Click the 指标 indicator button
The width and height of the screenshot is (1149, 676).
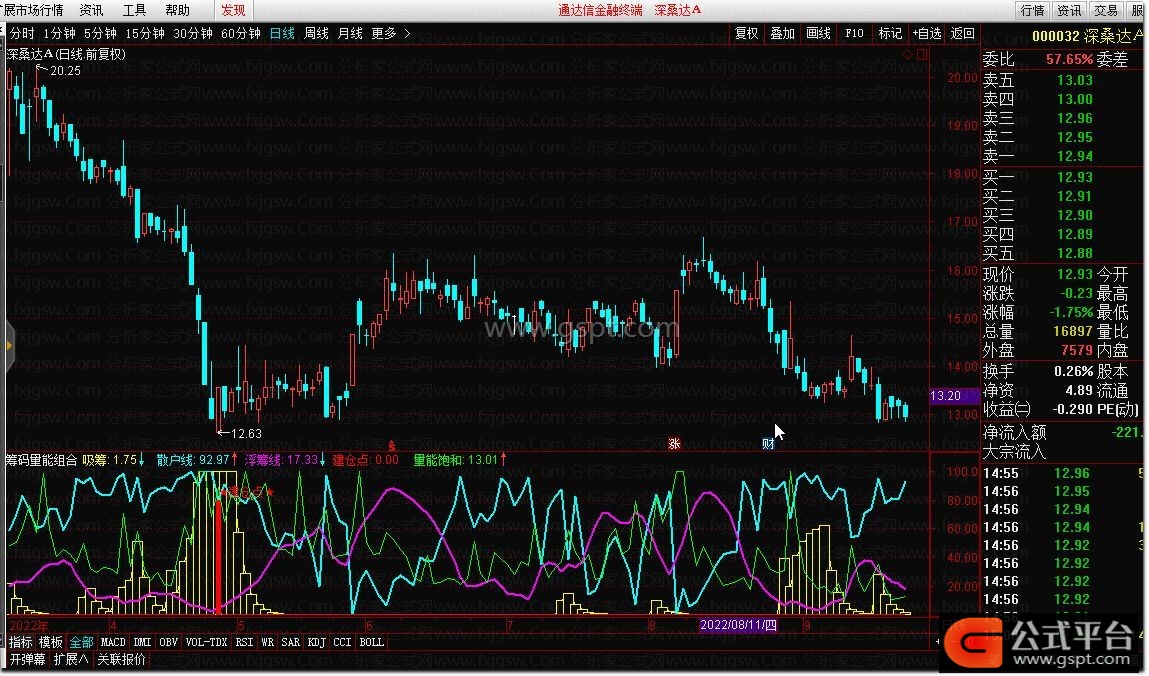[21, 642]
